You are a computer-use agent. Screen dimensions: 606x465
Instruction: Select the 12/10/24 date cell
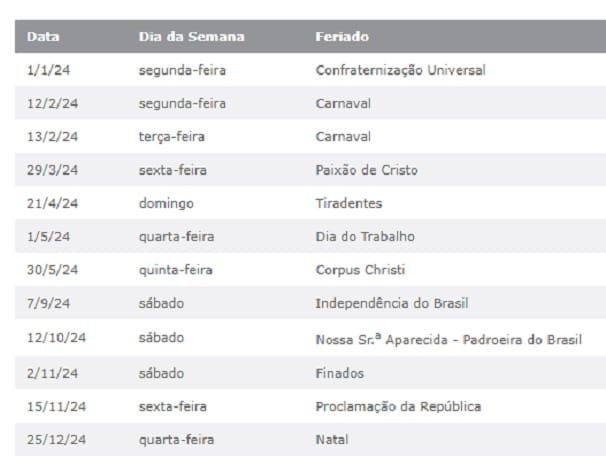coord(56,338)
